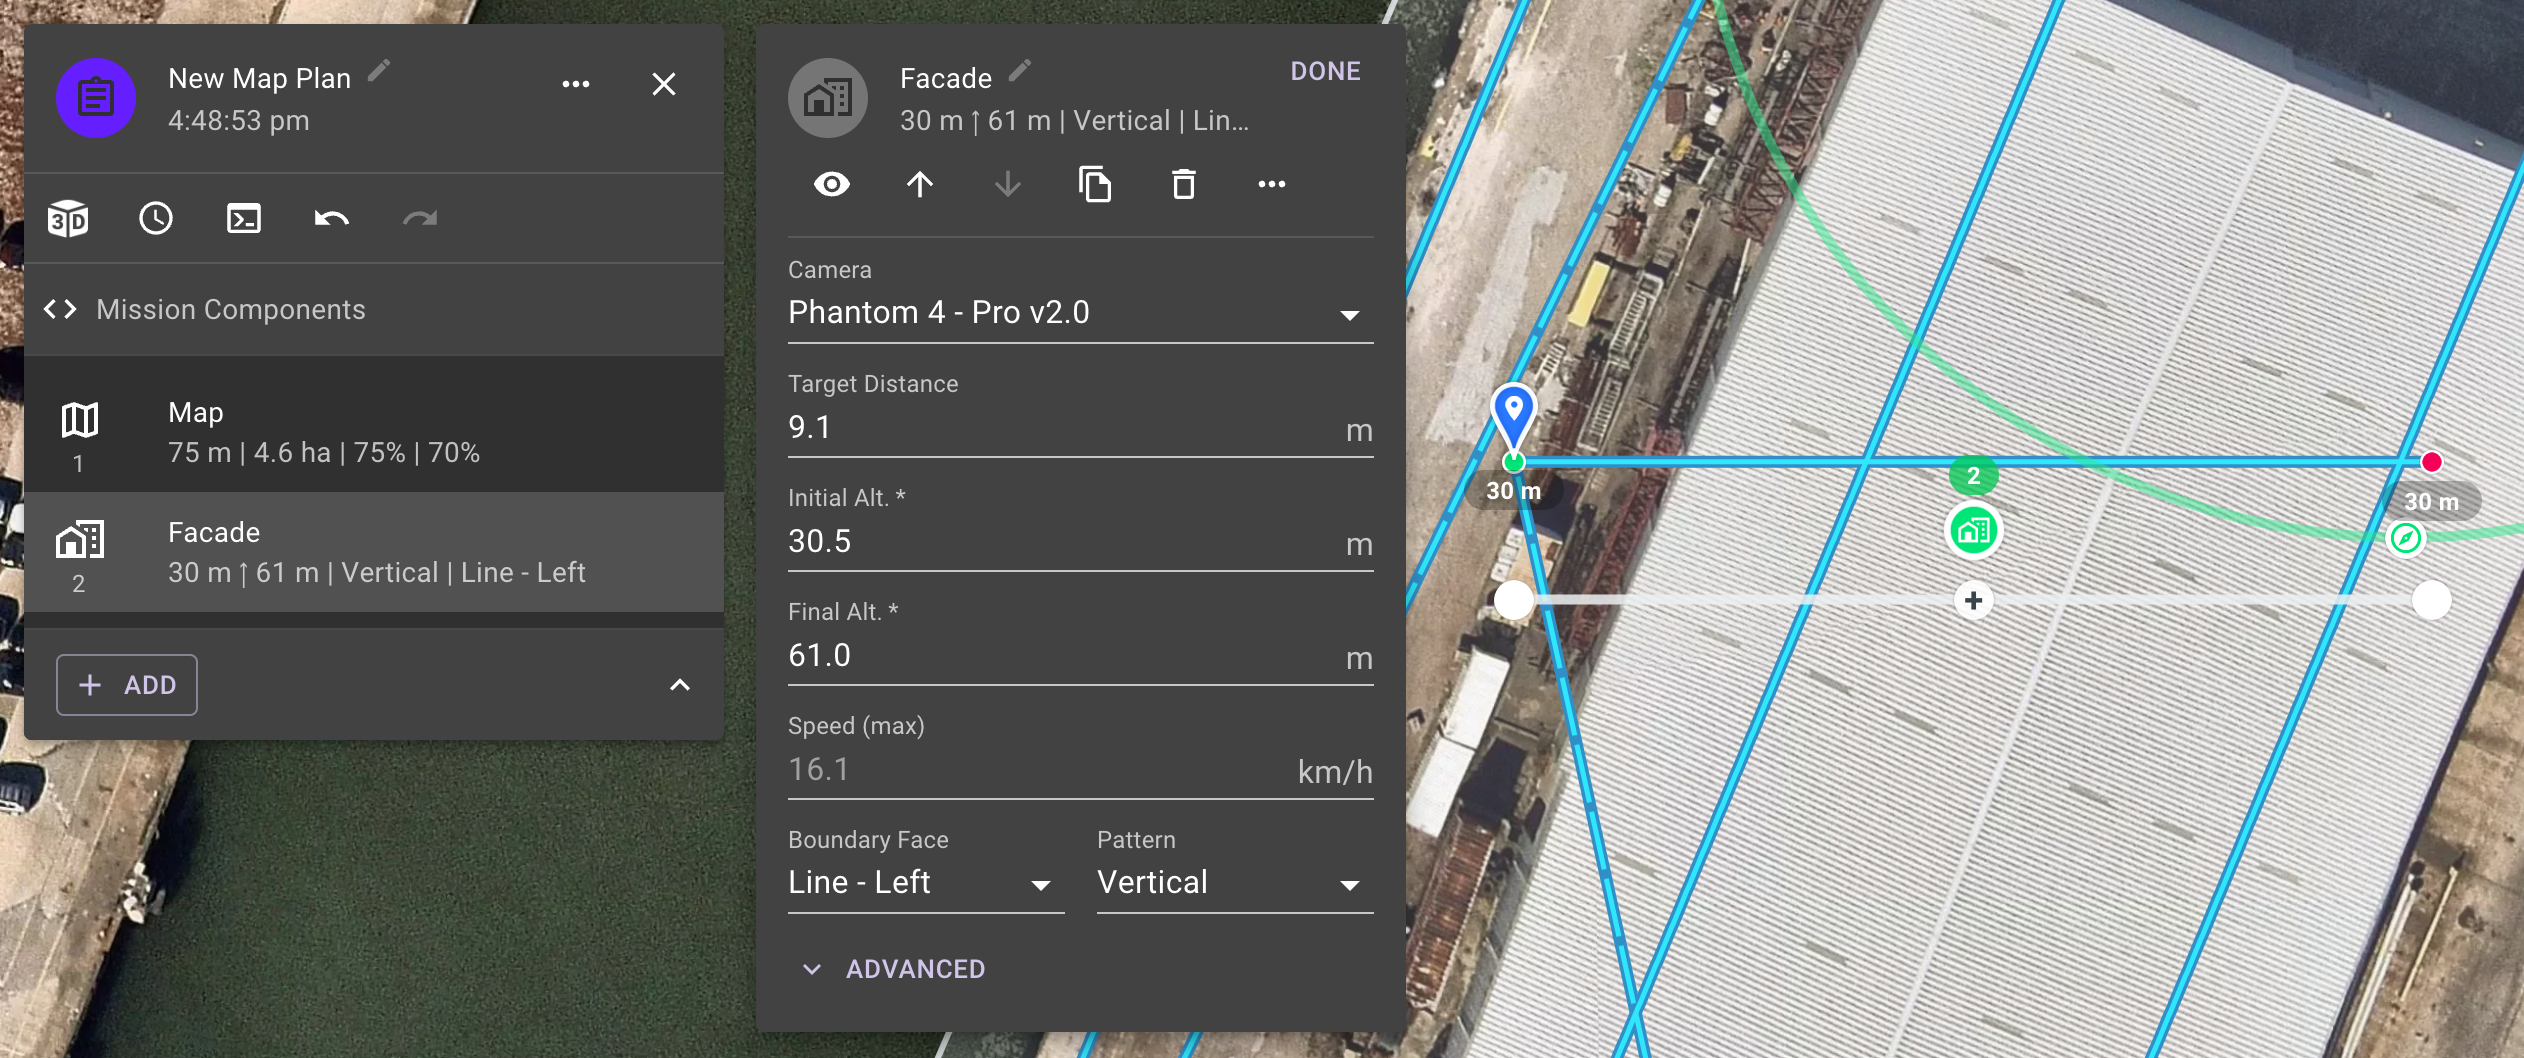Click the 4:48:53 pm timestamp

[x=239, y=121]
